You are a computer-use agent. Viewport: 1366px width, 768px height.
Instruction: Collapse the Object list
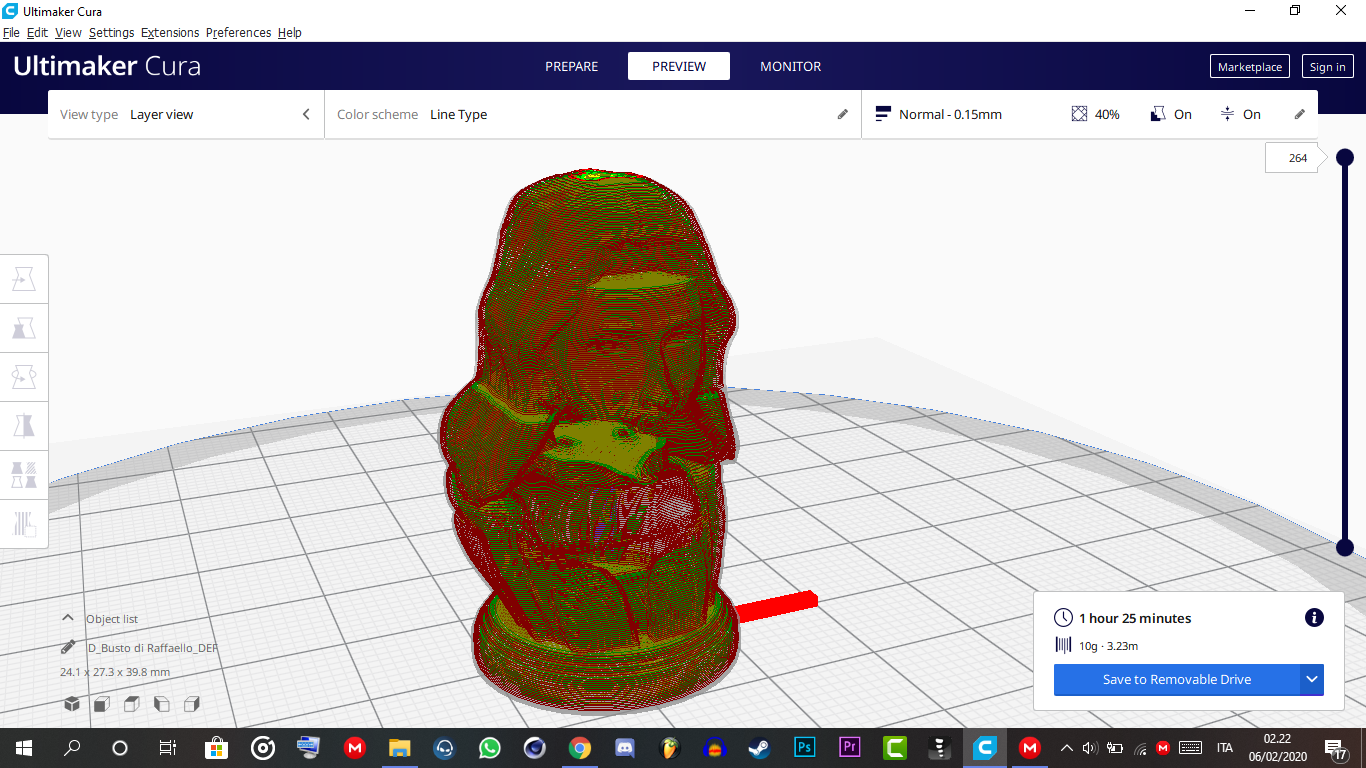point(68,619)
